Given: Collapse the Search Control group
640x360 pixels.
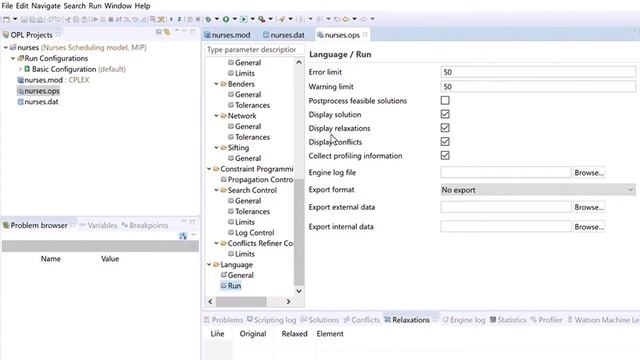Looking at the screenshot, I should [x=216, y=190].
